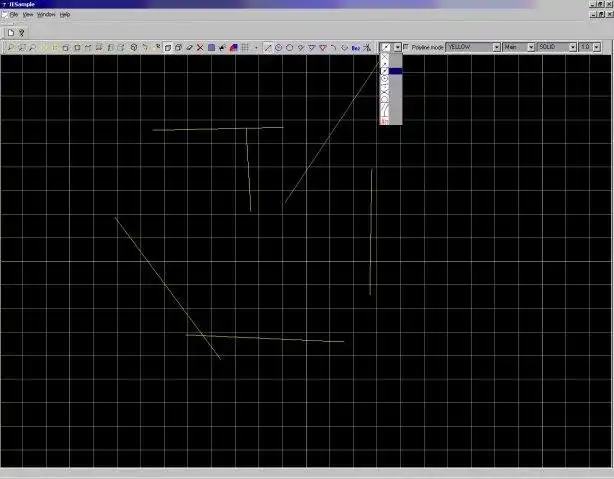Select the blue text tool icon
Screen dimensions: 614x479
pos(356,48)
